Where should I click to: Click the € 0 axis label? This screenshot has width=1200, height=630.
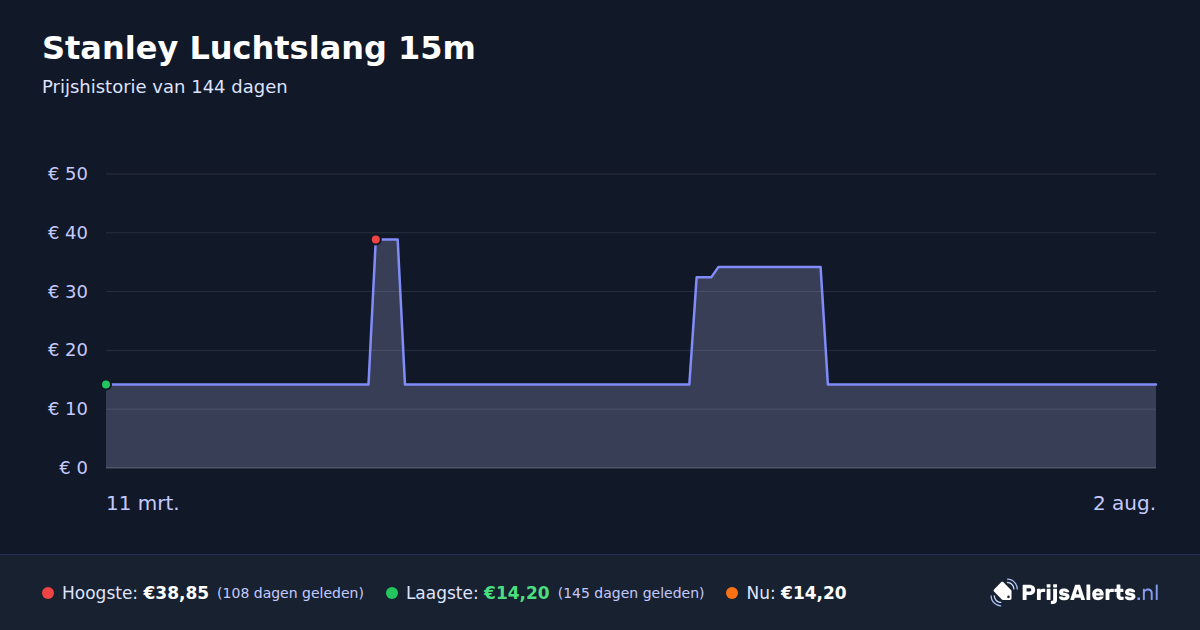click(73, 468)
